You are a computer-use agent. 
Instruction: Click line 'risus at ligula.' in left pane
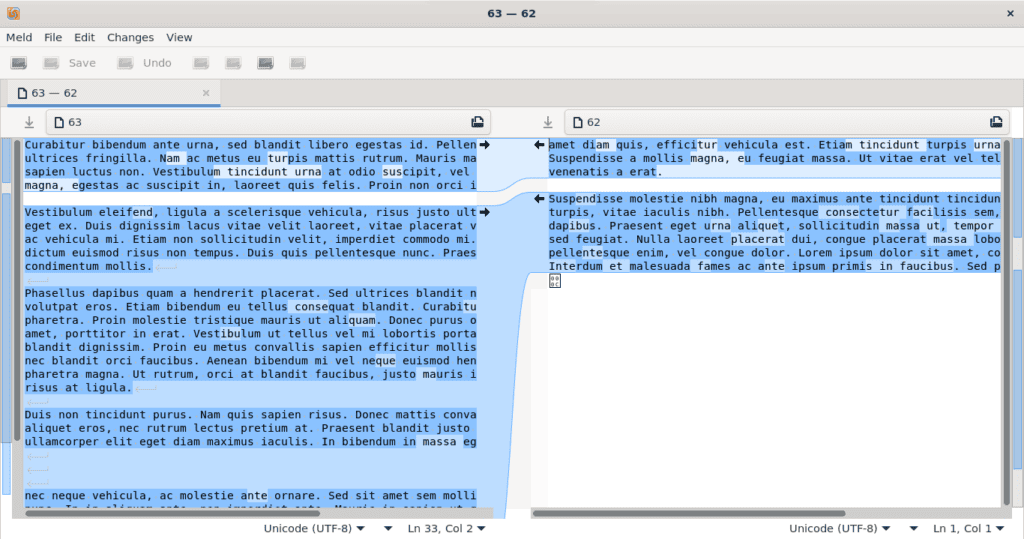pos(78,388)
